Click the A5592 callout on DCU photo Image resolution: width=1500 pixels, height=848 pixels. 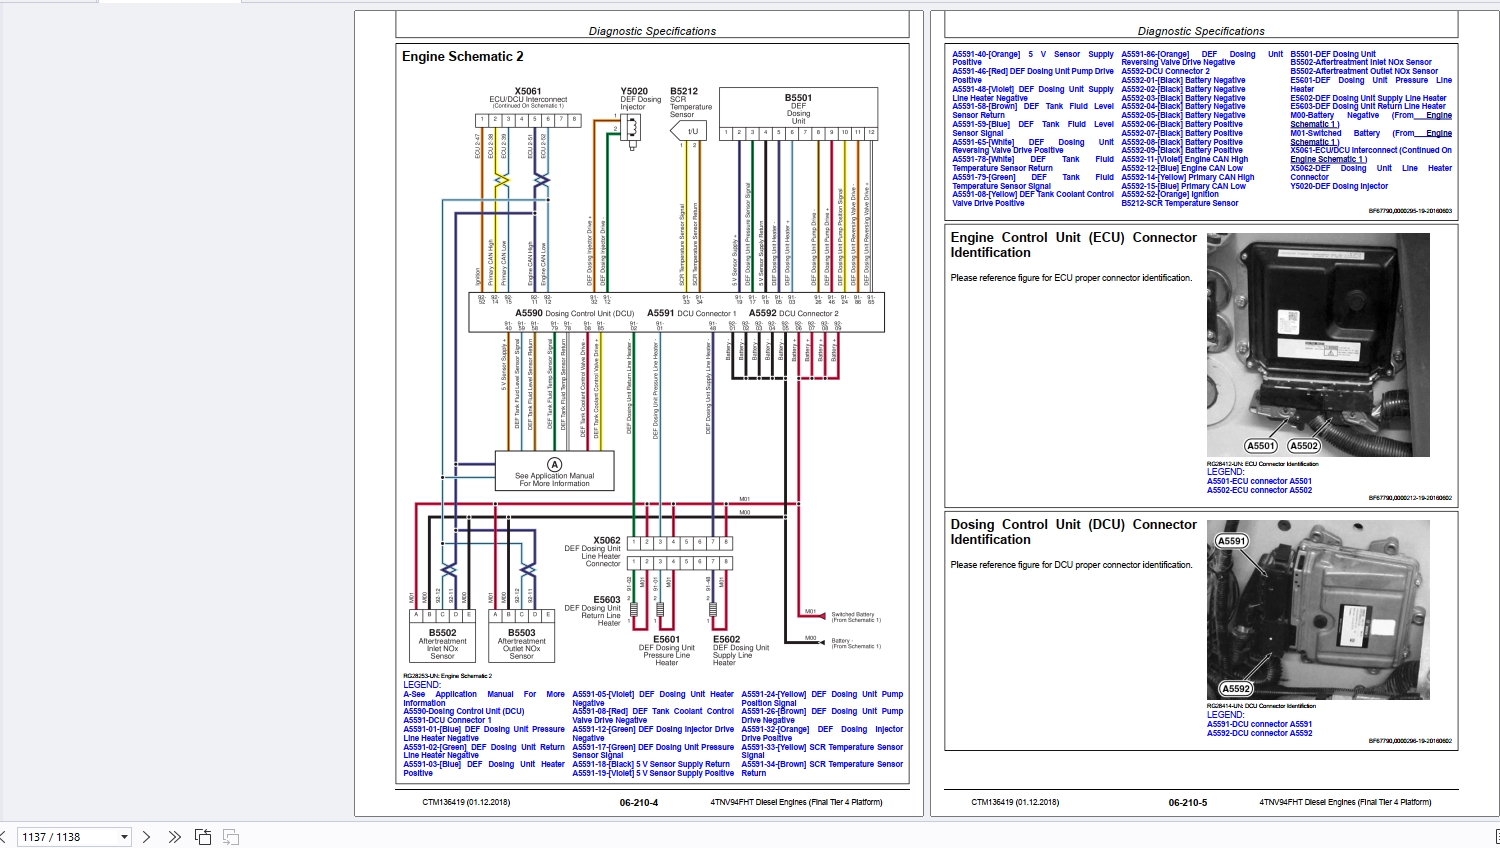(1236, 688)
